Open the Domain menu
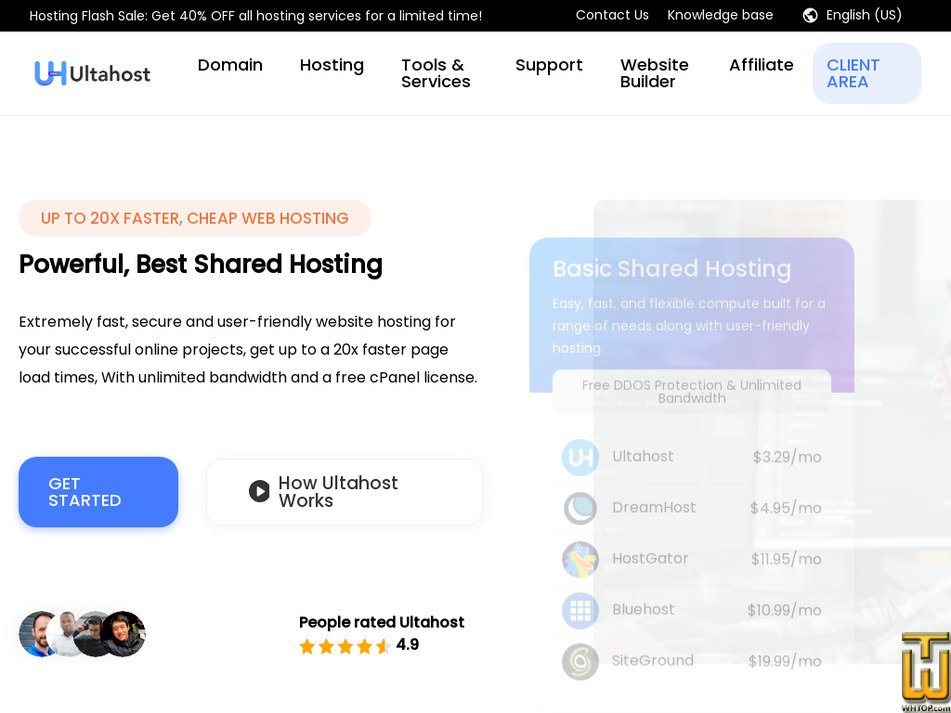 click(230, 65)
